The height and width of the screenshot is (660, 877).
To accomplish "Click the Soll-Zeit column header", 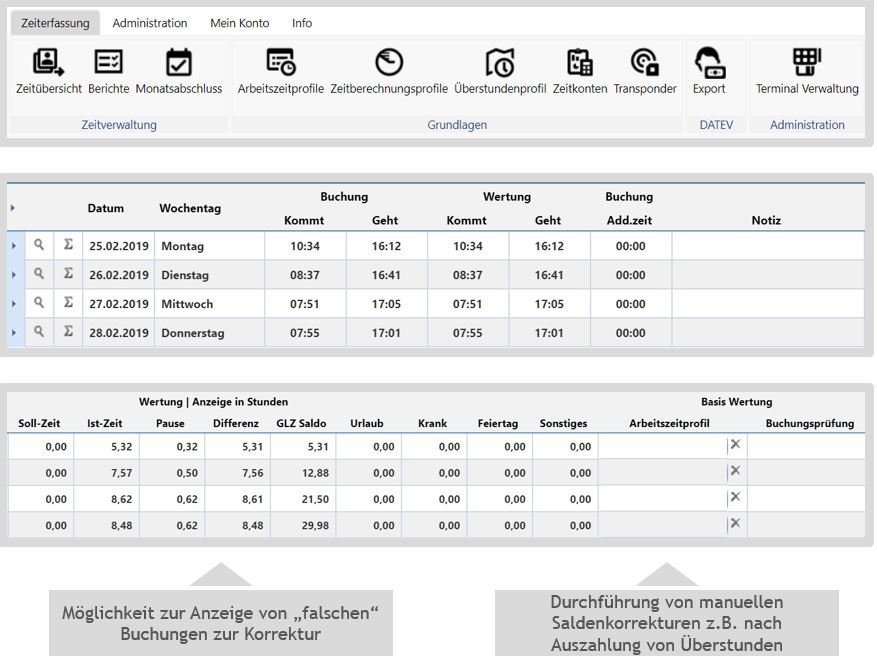I will [39, 423].
